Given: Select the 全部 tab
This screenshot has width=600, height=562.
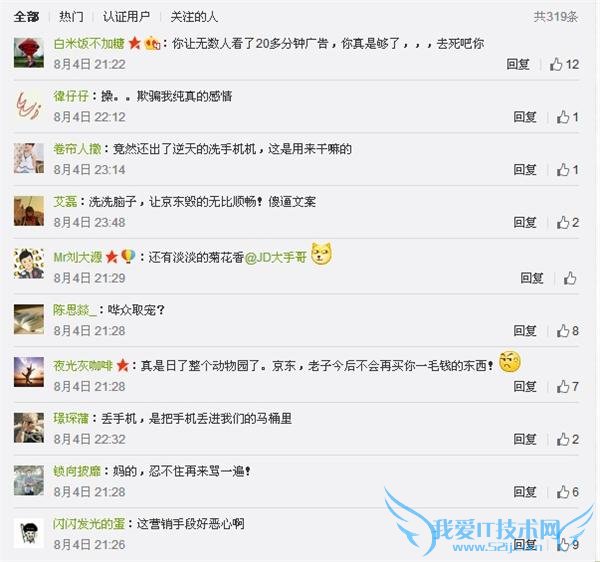Looking at the screenshot, I should (26, 16).
